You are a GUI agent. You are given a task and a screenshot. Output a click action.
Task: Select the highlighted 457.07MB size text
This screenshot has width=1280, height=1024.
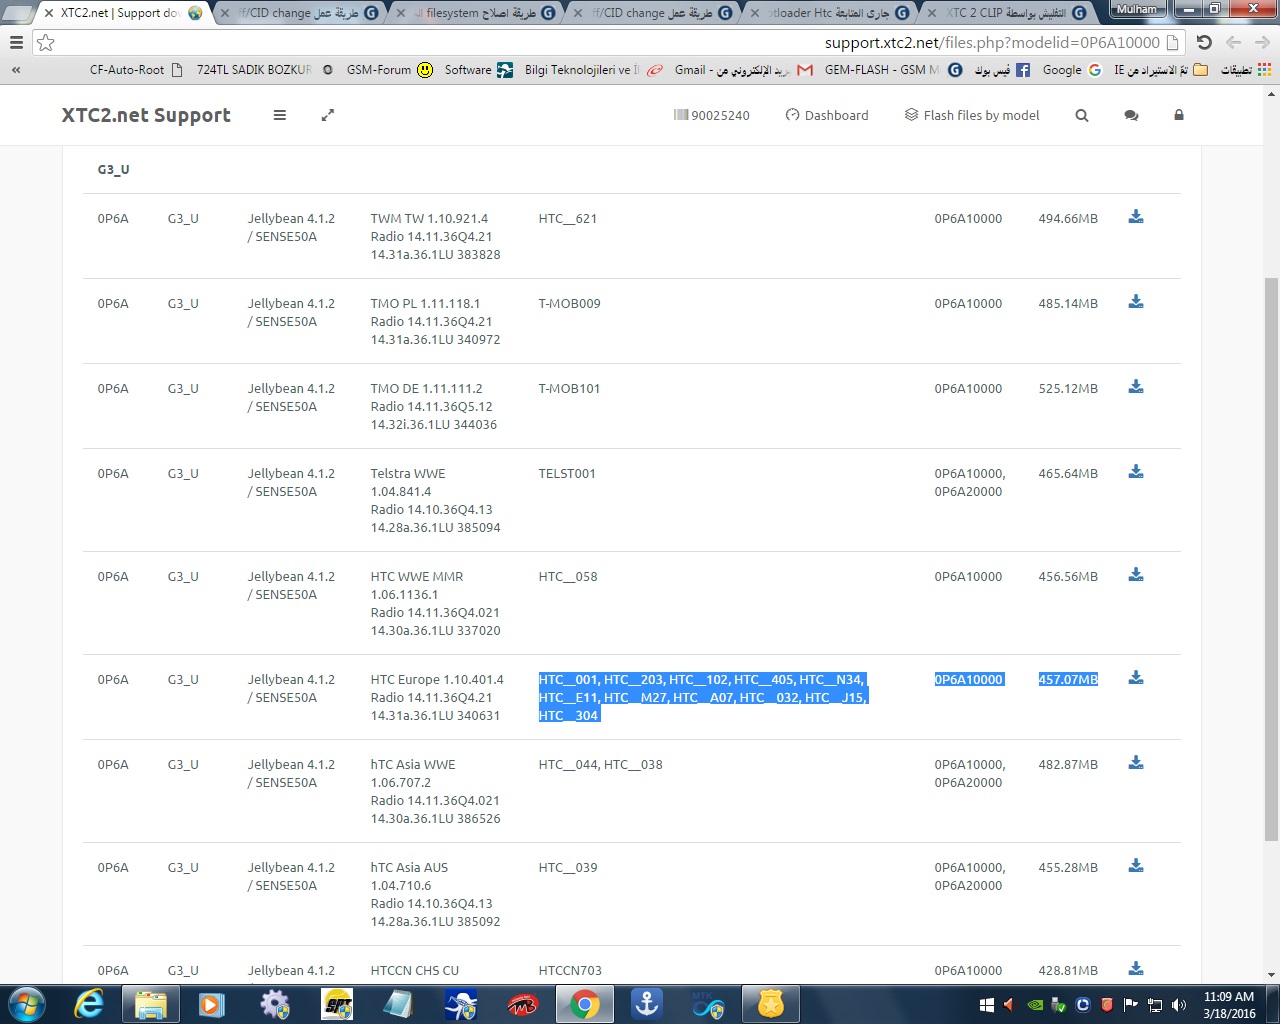pos(1068,679)
